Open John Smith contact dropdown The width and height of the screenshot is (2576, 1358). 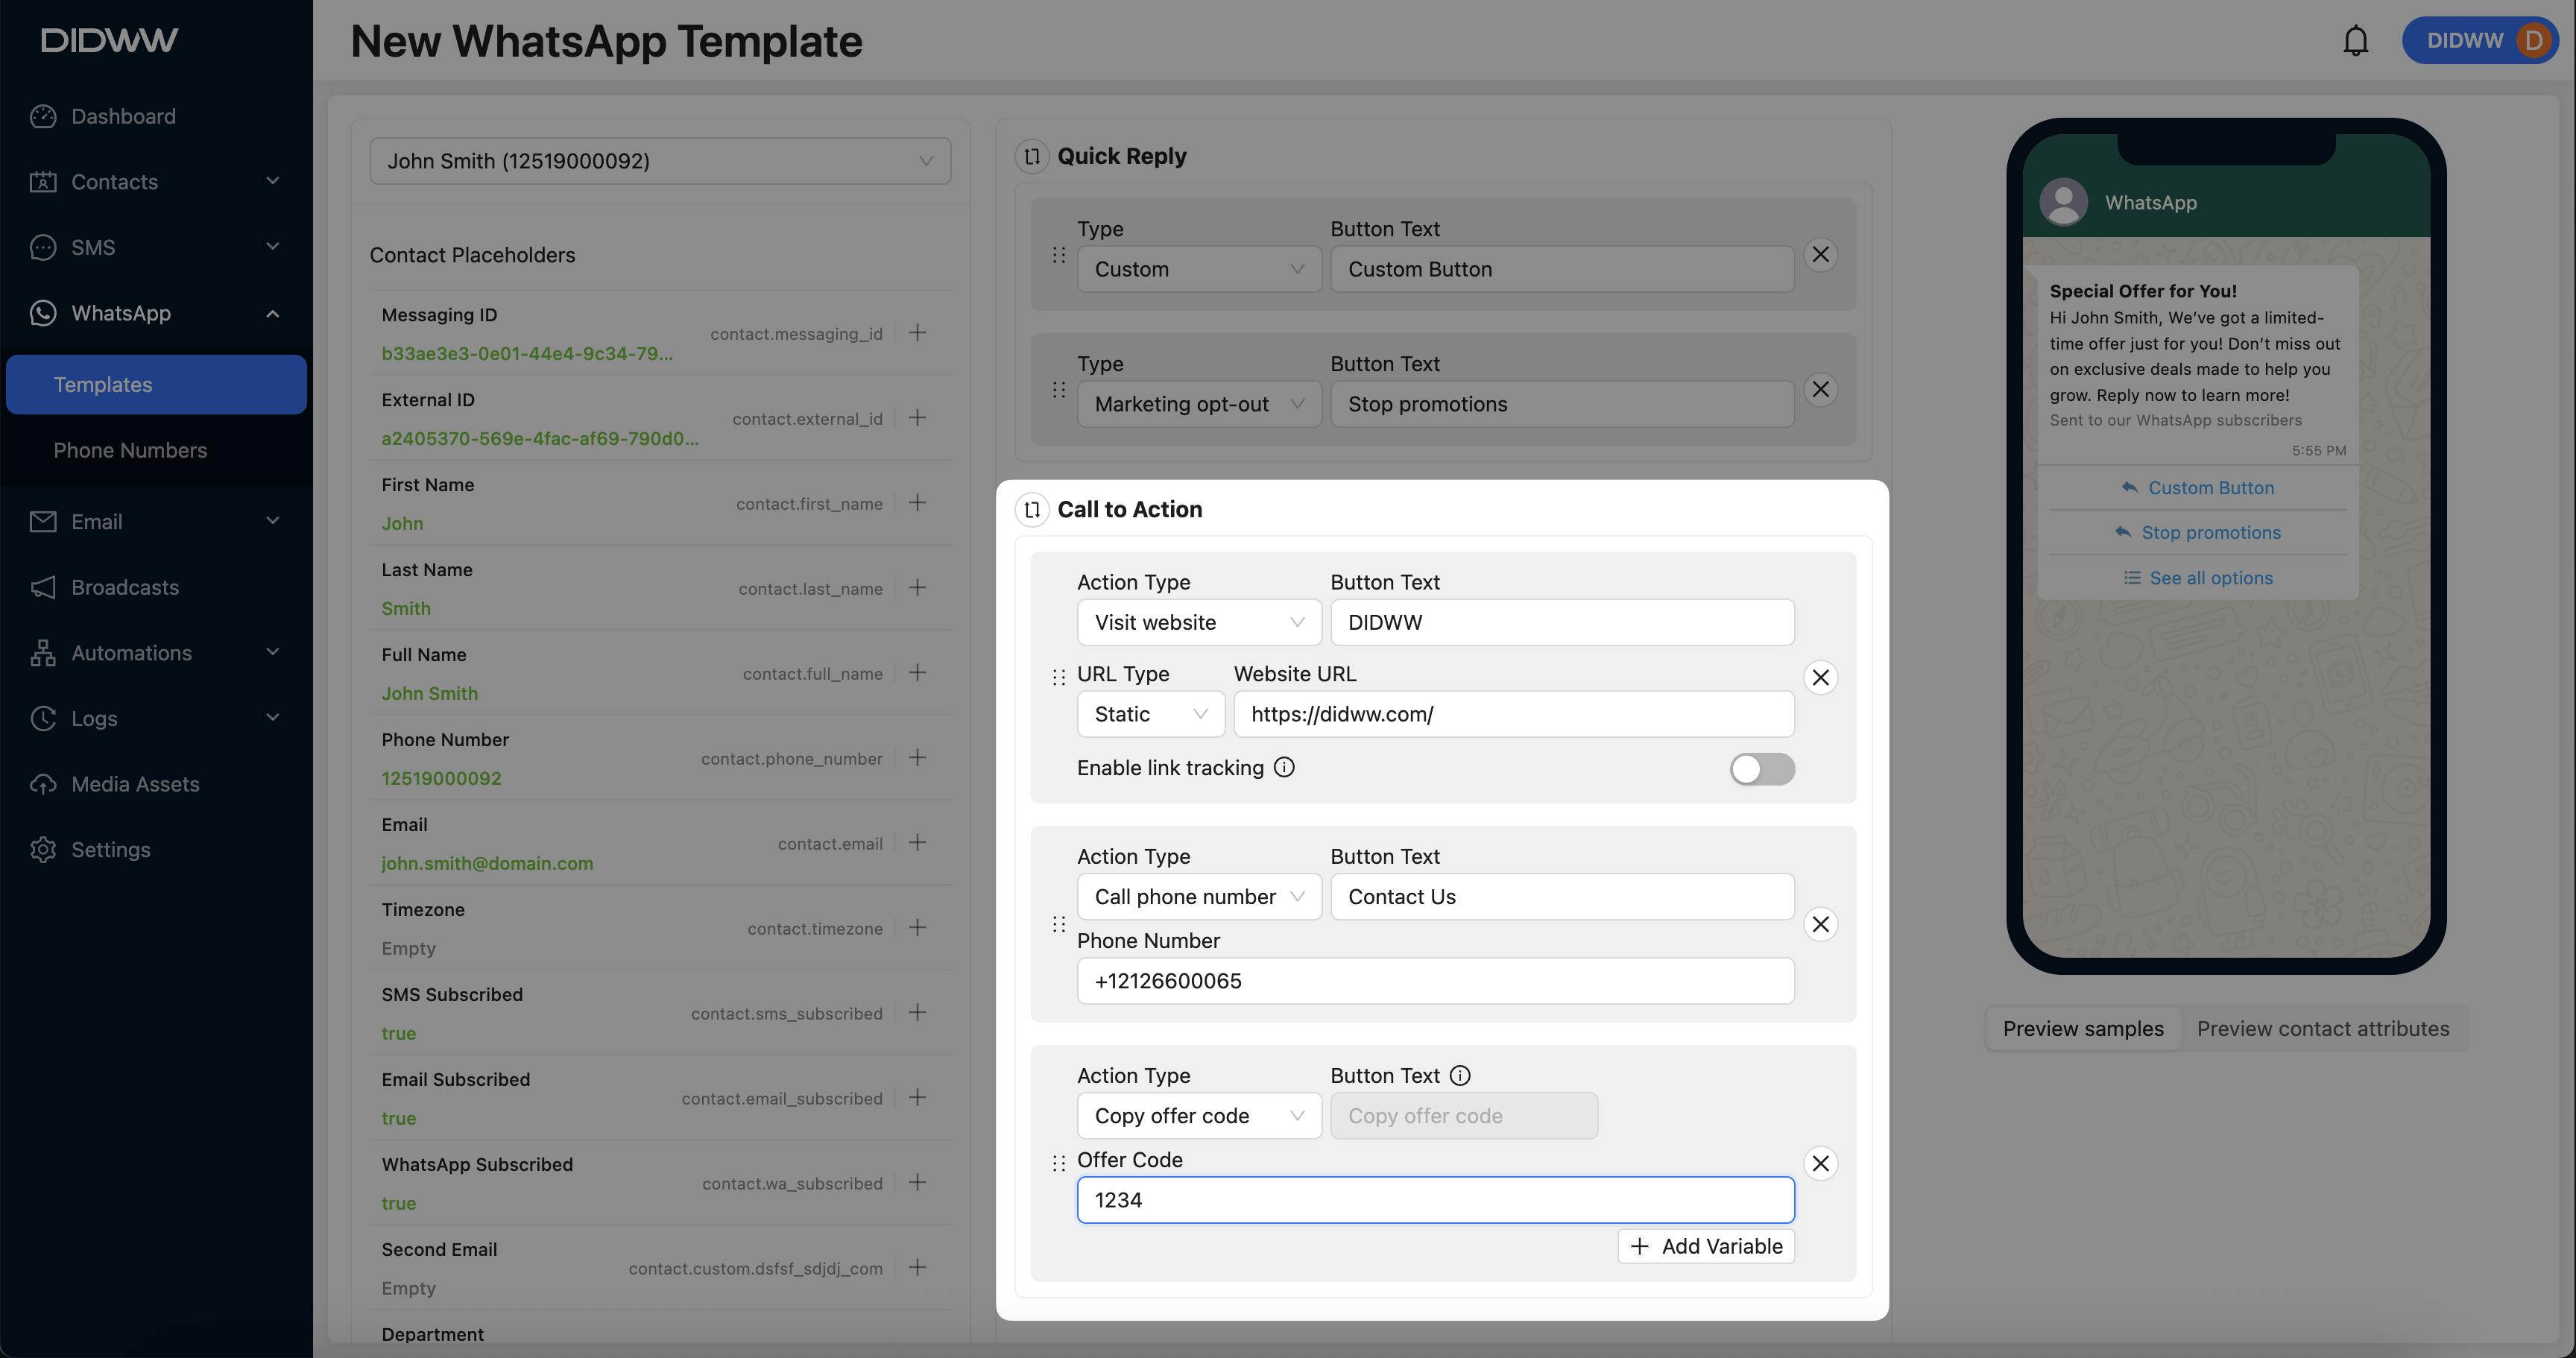pyautogui.click(x=660, y=161)
